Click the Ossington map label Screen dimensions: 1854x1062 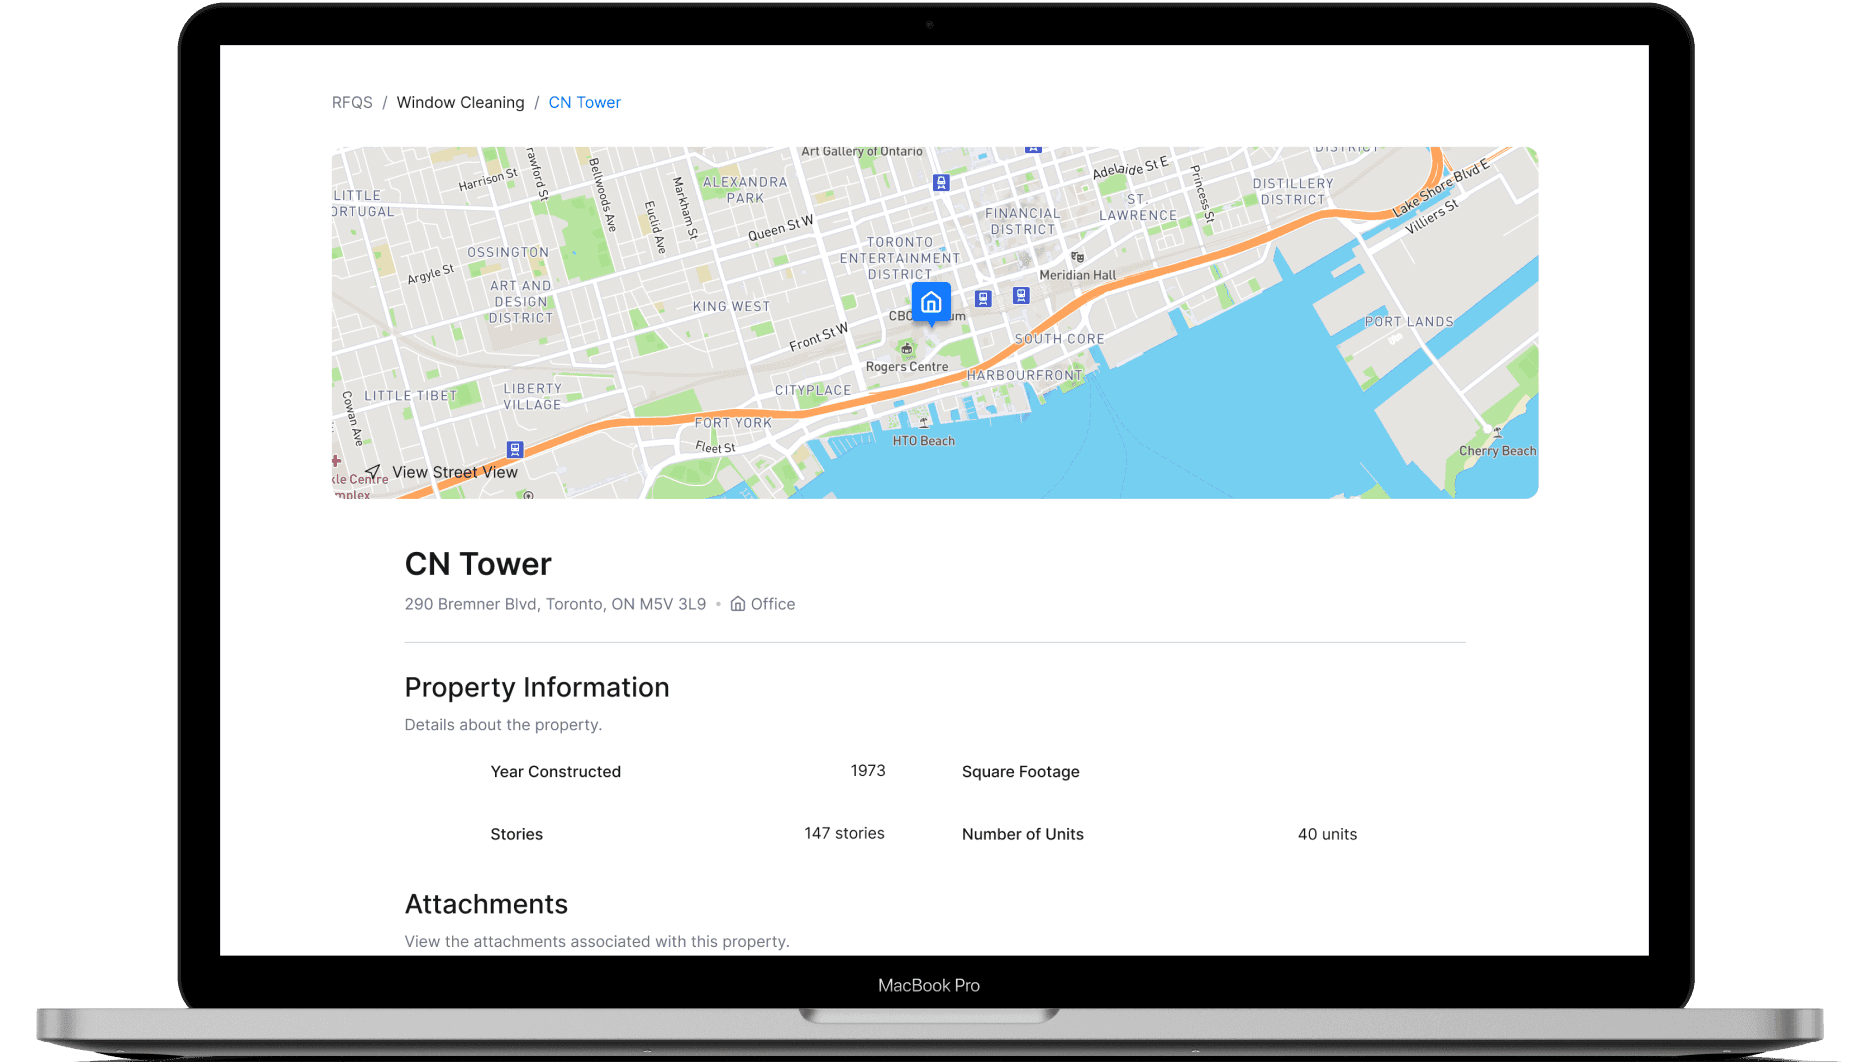508,253
